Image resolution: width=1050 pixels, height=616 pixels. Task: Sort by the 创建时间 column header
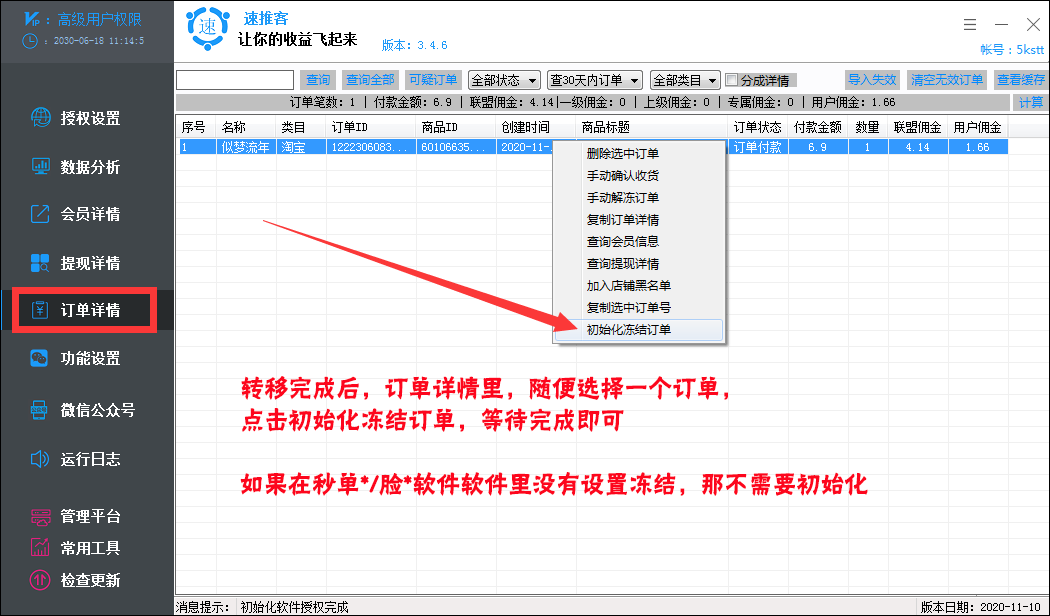coord(536,127)
